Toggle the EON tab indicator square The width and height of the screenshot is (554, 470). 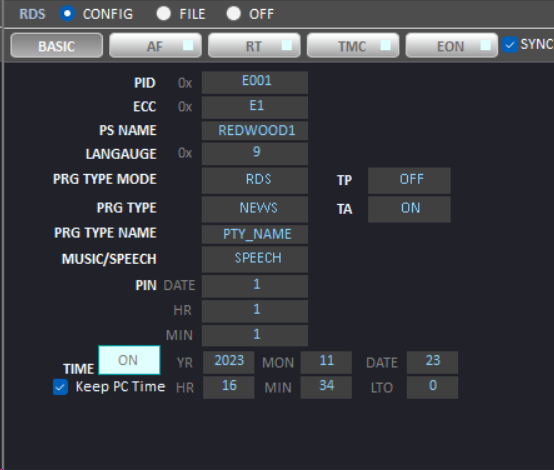click(x=486, y=45)
